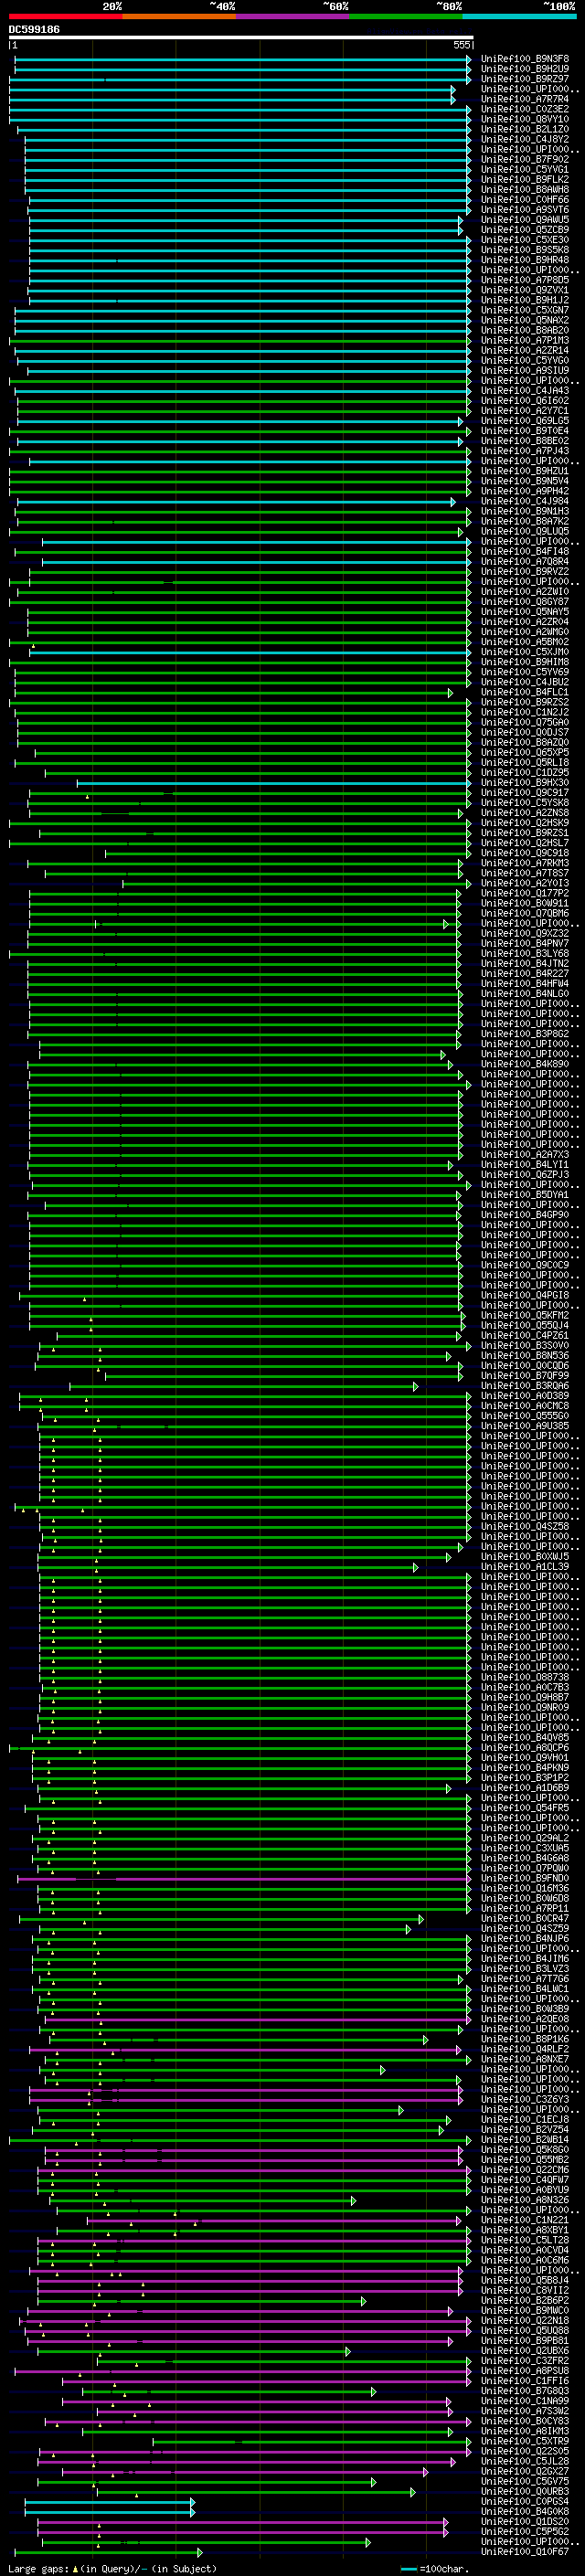Viewport: 585px width, 2576px height.
Task: Select label UniRef100_Q22N18
Action: click(525, 2320)
